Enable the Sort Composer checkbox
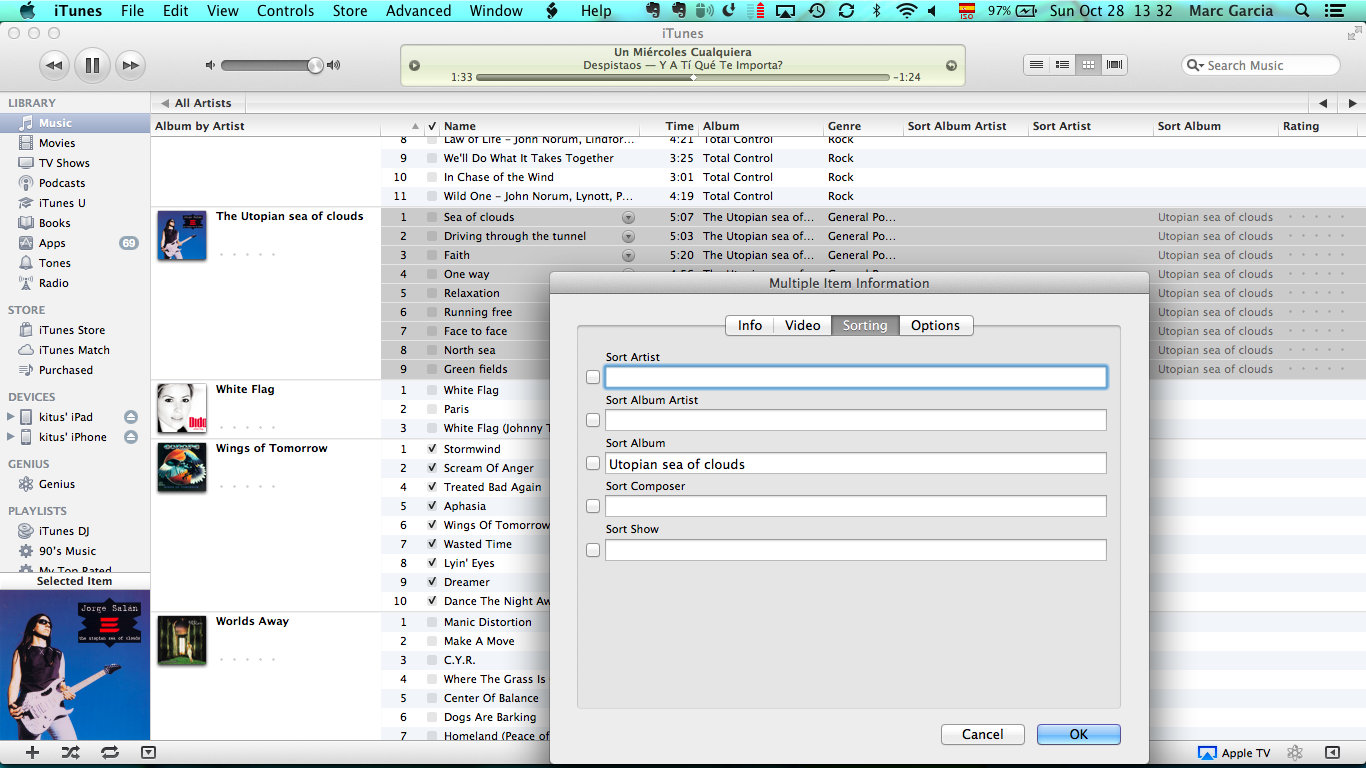 [593, 506]
